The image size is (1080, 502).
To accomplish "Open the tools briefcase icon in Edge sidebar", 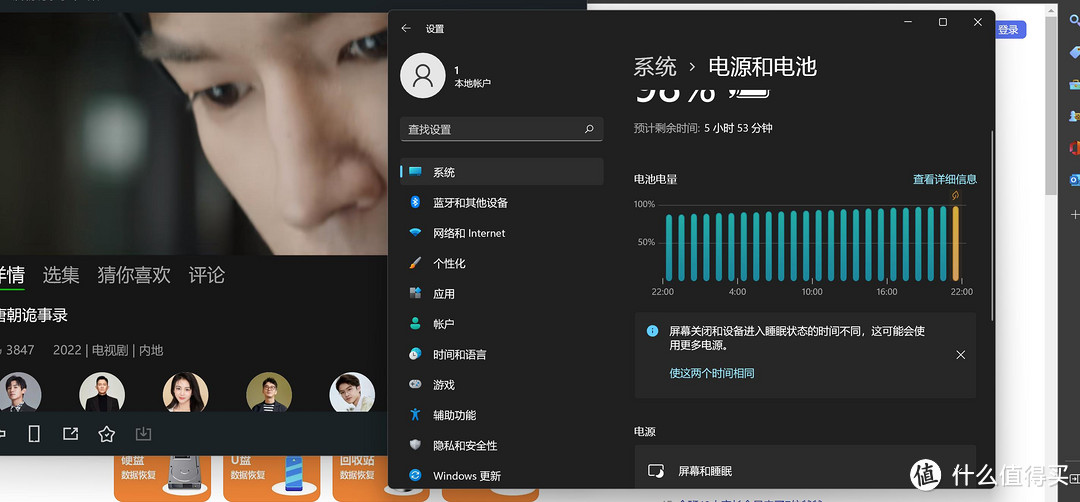I will coord(1074,84).
